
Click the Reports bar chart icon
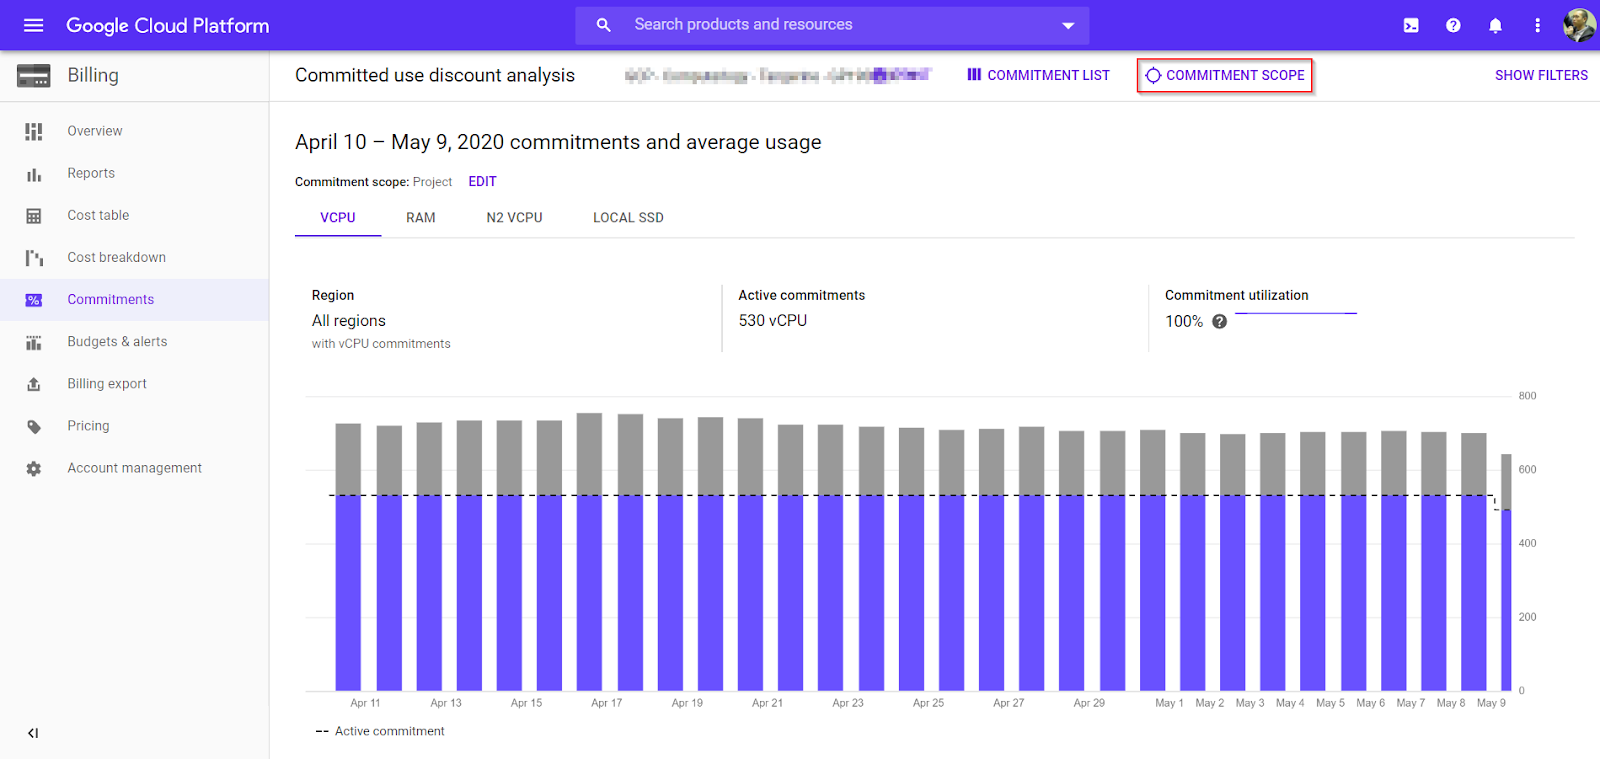pos(34,174)
